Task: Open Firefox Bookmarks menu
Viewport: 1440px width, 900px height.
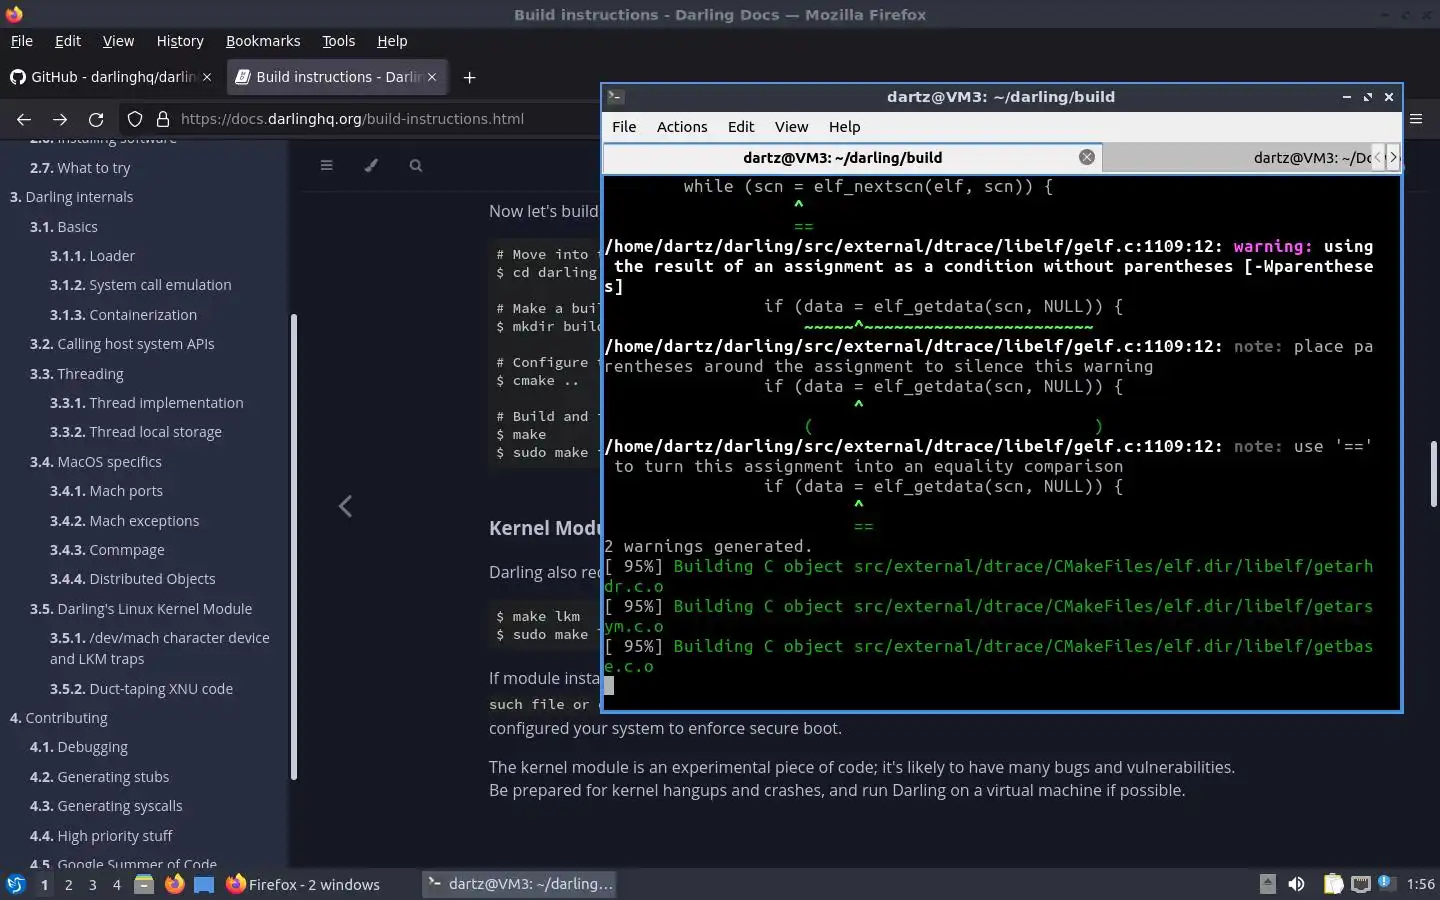Action: tap(263, 41)
